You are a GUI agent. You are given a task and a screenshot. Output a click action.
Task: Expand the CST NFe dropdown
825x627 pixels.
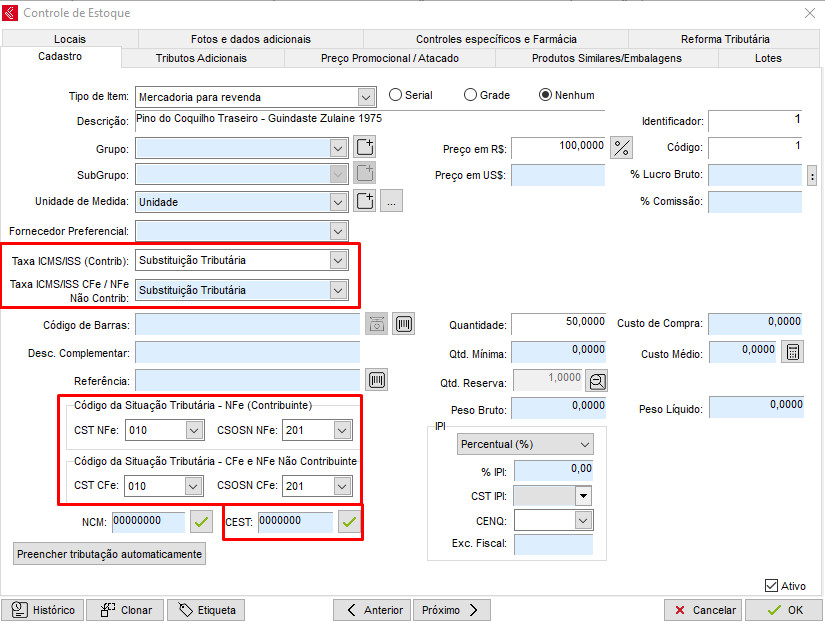(x=194, y=430)
